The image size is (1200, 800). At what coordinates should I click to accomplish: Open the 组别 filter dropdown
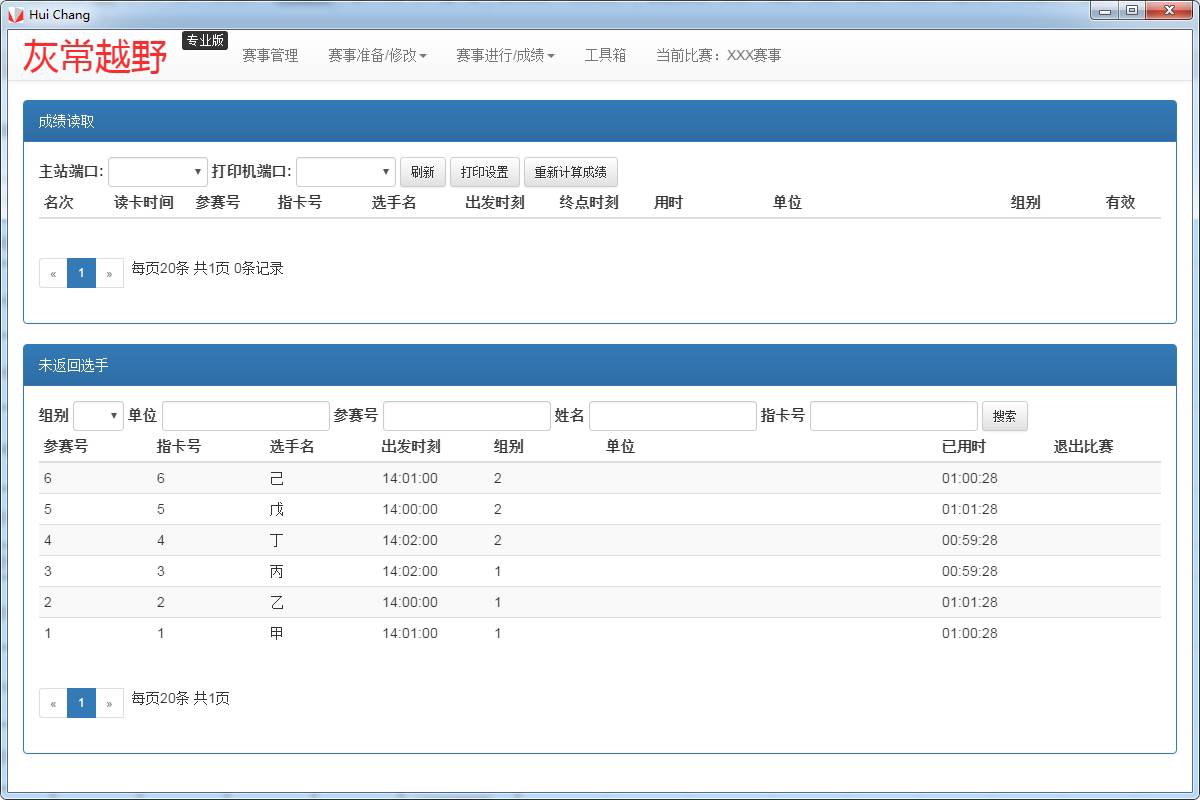[x=98, y=416]
